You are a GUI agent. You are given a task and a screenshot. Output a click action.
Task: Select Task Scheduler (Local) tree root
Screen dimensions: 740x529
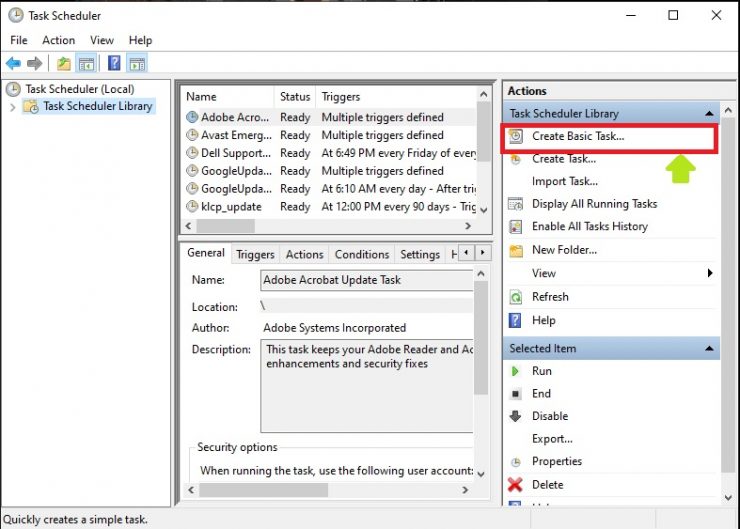[80, 89]
